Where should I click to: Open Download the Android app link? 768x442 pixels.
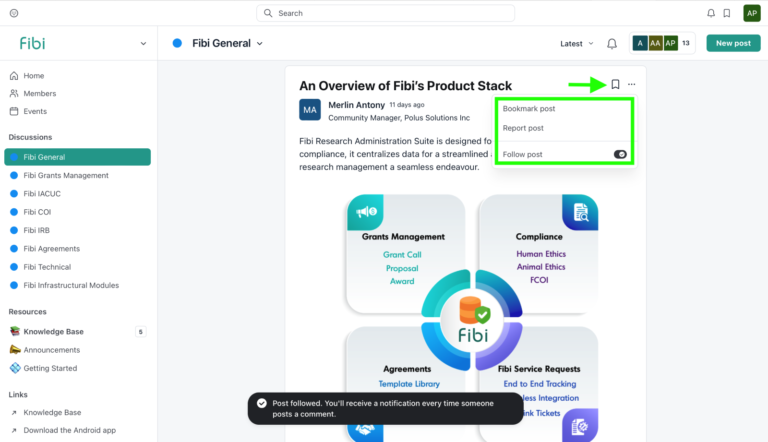tap(70, 430)
